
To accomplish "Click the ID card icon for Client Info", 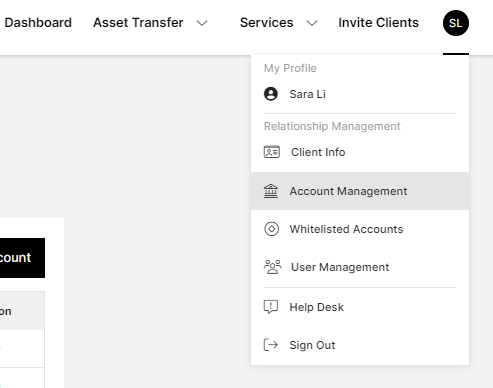I will (x=272, y=152).
